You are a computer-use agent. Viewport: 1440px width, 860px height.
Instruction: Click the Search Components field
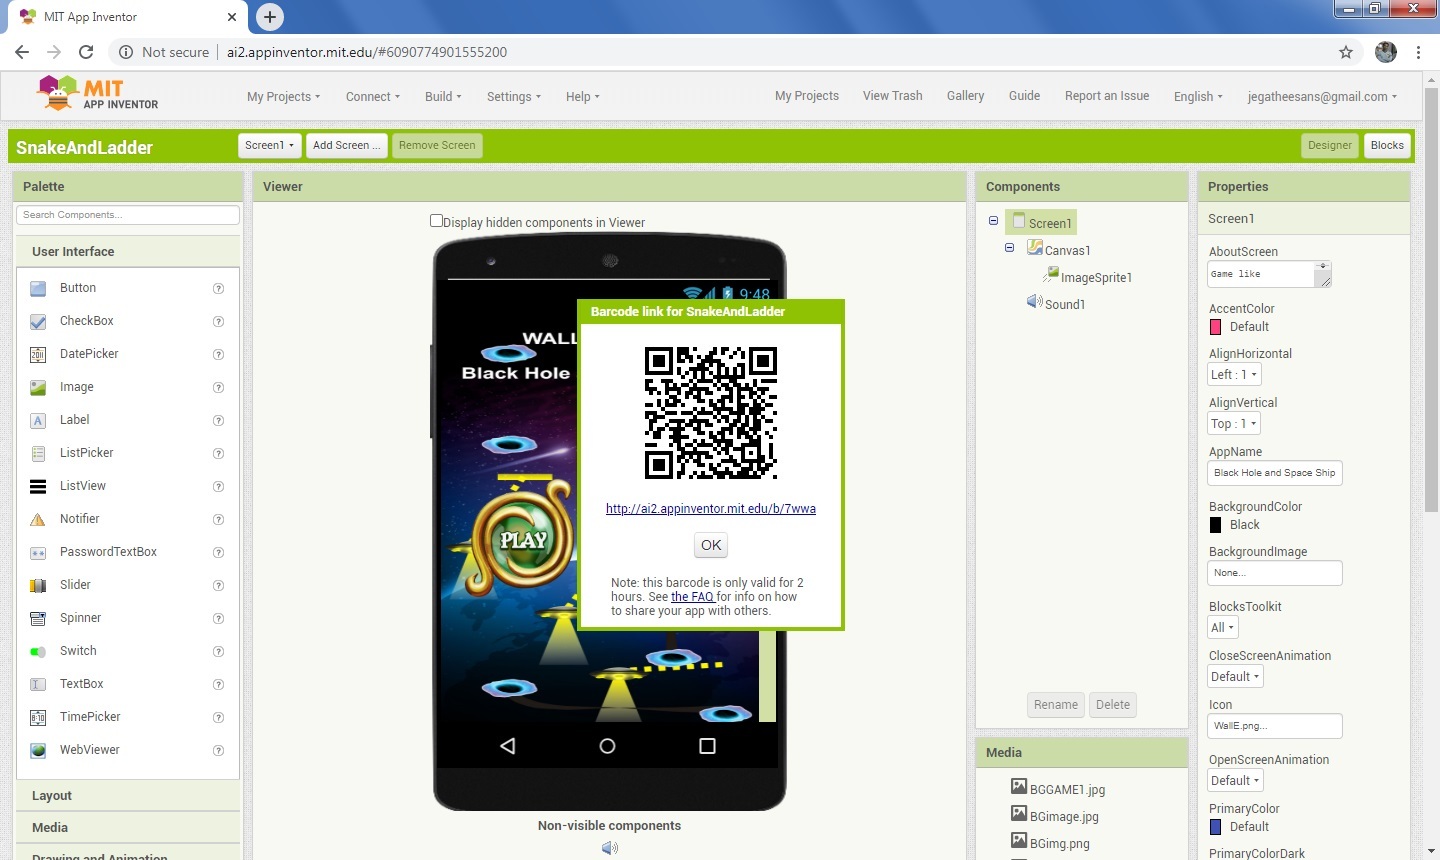(x=128, y=215)
